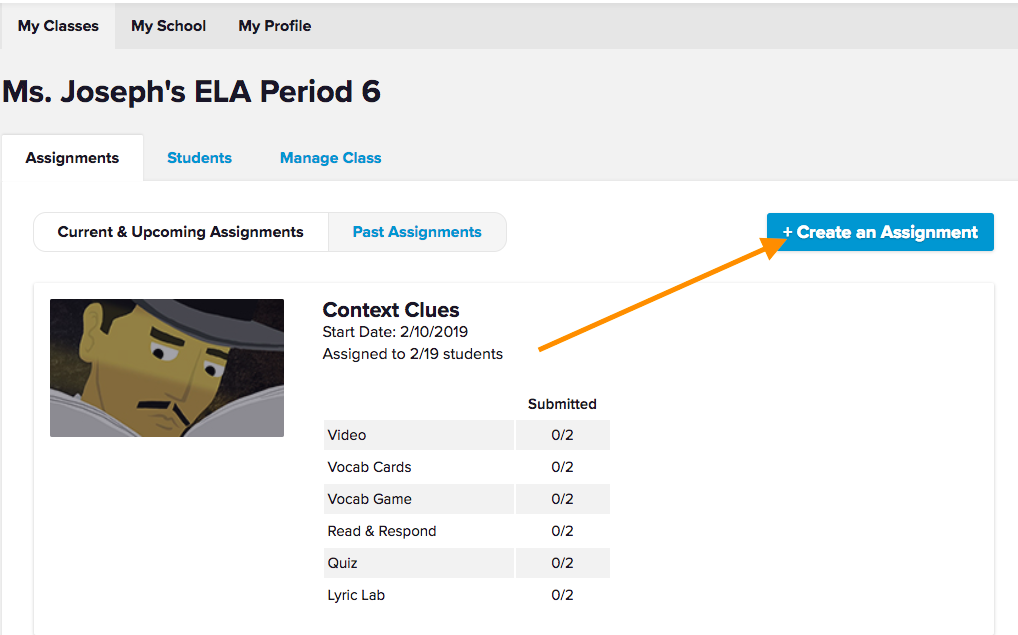Screen dimensions: 1018x635
Task: Show Past Assignments list
Action: [417, 232]
